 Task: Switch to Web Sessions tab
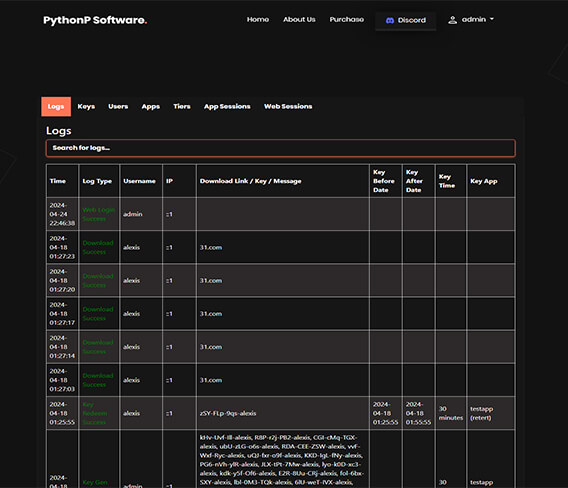pyautogui.click(x=288, y=107)
